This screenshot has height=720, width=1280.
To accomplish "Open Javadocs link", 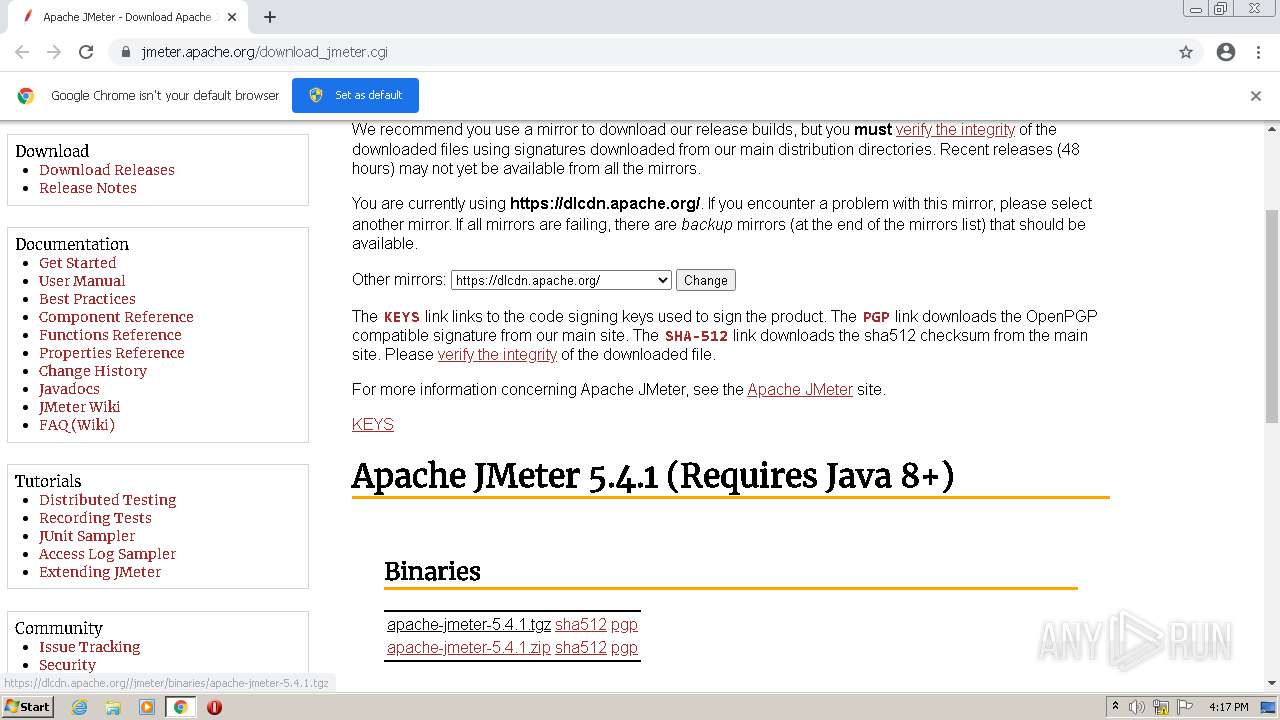I will pyautogui.click(x=69, y=389).
